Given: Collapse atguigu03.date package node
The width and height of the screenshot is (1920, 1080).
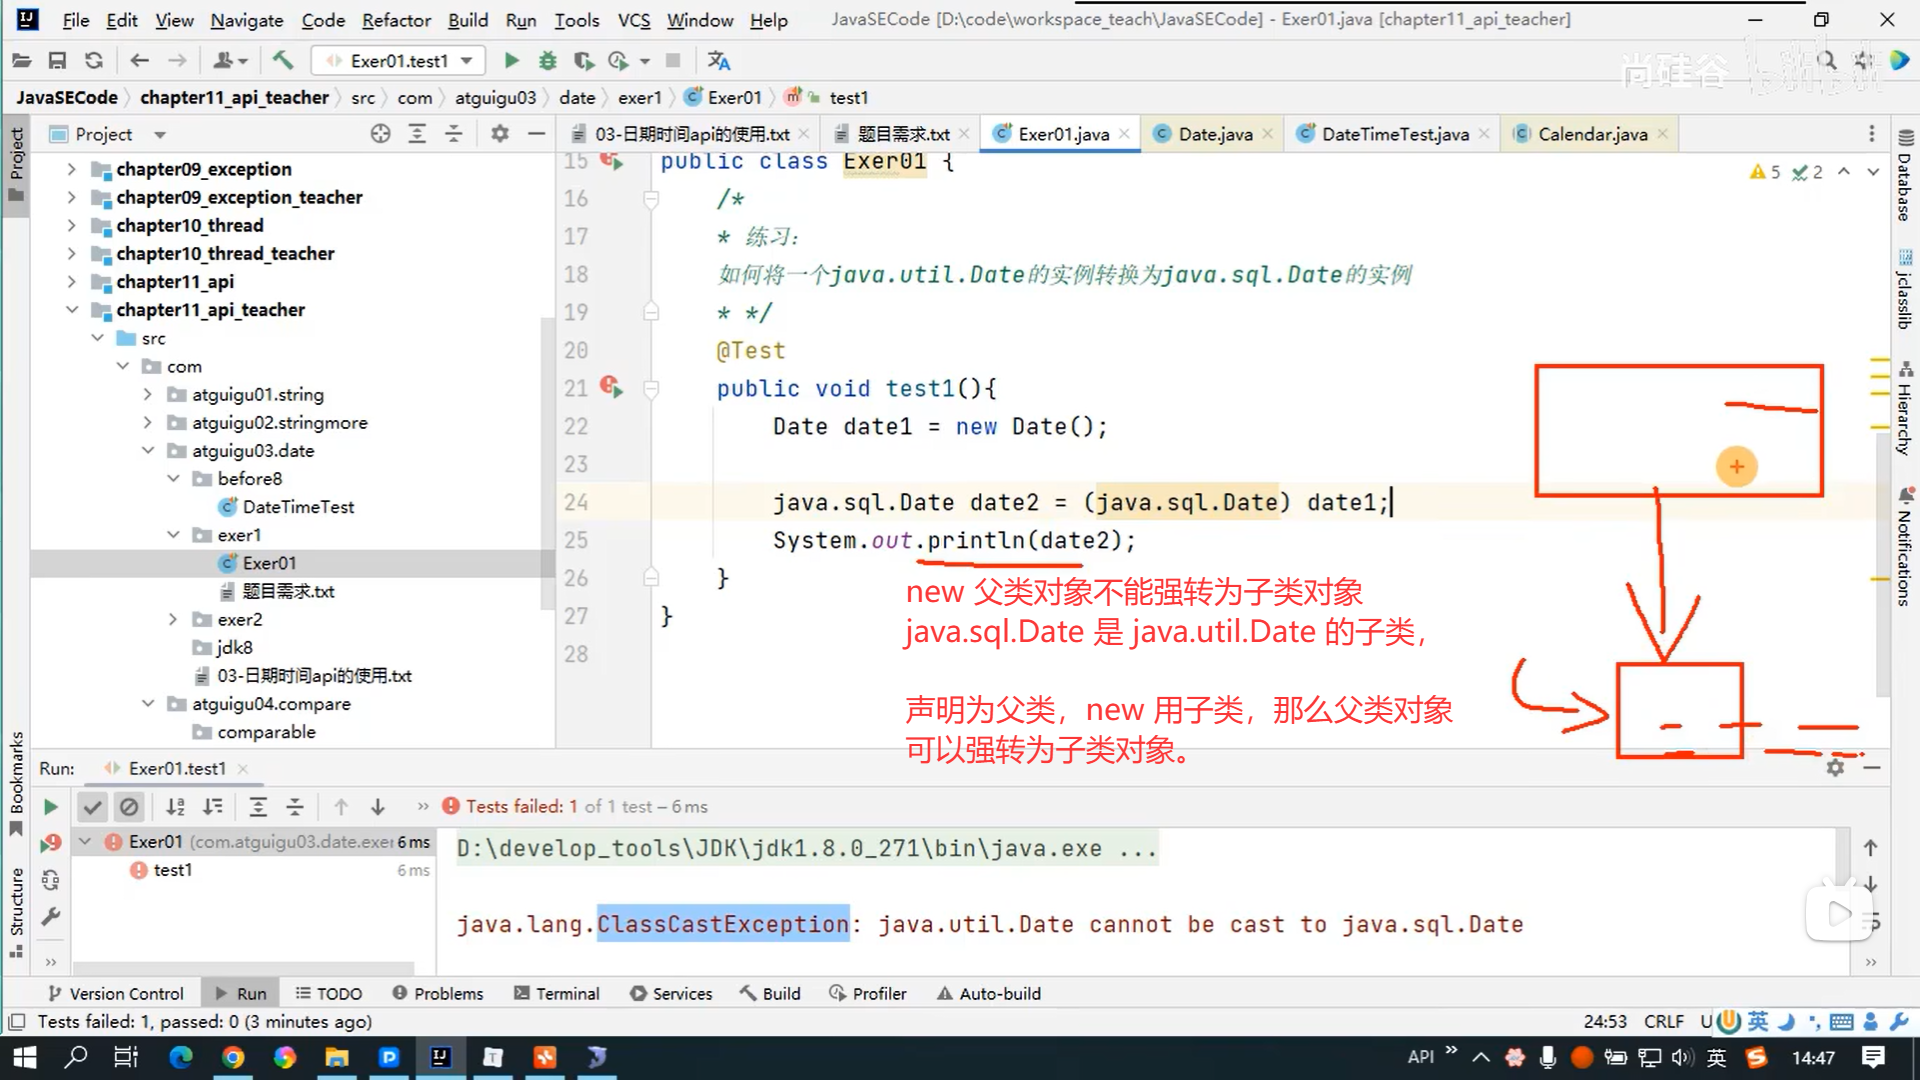Looking at the screenshot, I should [148, 451].
